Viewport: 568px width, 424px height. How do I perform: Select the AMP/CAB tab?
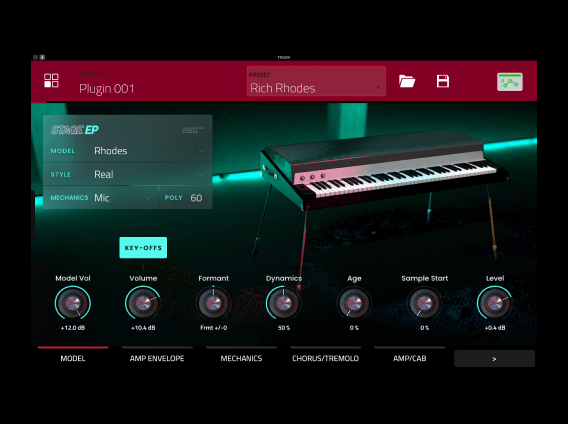point(409,358)
